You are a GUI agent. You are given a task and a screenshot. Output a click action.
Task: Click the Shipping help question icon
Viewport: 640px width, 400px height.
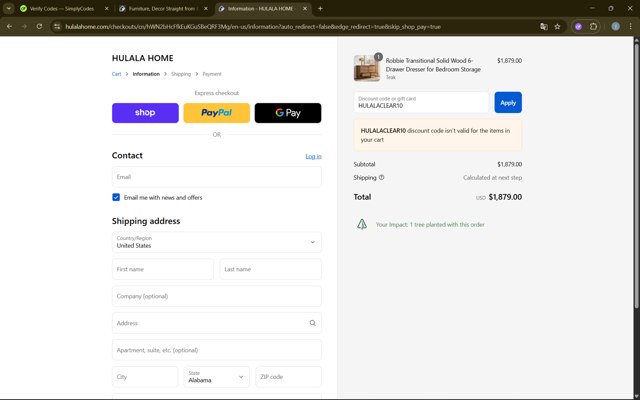coord(382,178)
